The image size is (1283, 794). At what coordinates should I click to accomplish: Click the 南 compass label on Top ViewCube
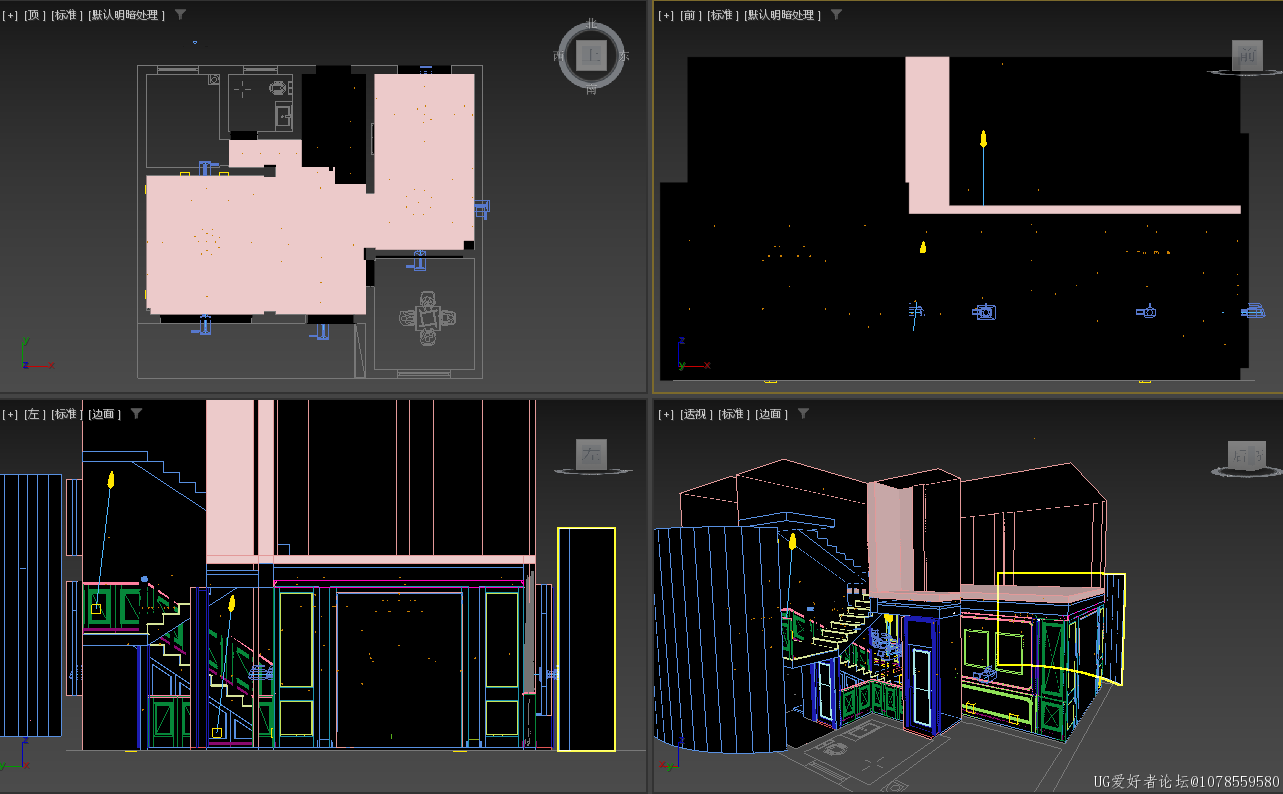pyautogui.click(x=591, y=90)
